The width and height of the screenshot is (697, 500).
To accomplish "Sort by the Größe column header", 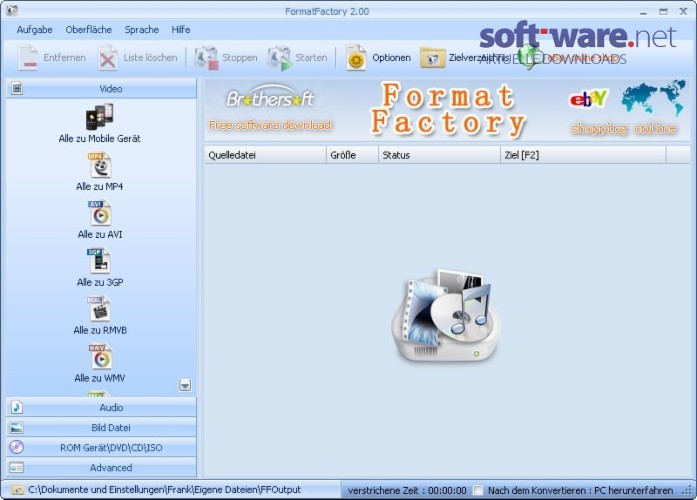I will tap(352, 155).
